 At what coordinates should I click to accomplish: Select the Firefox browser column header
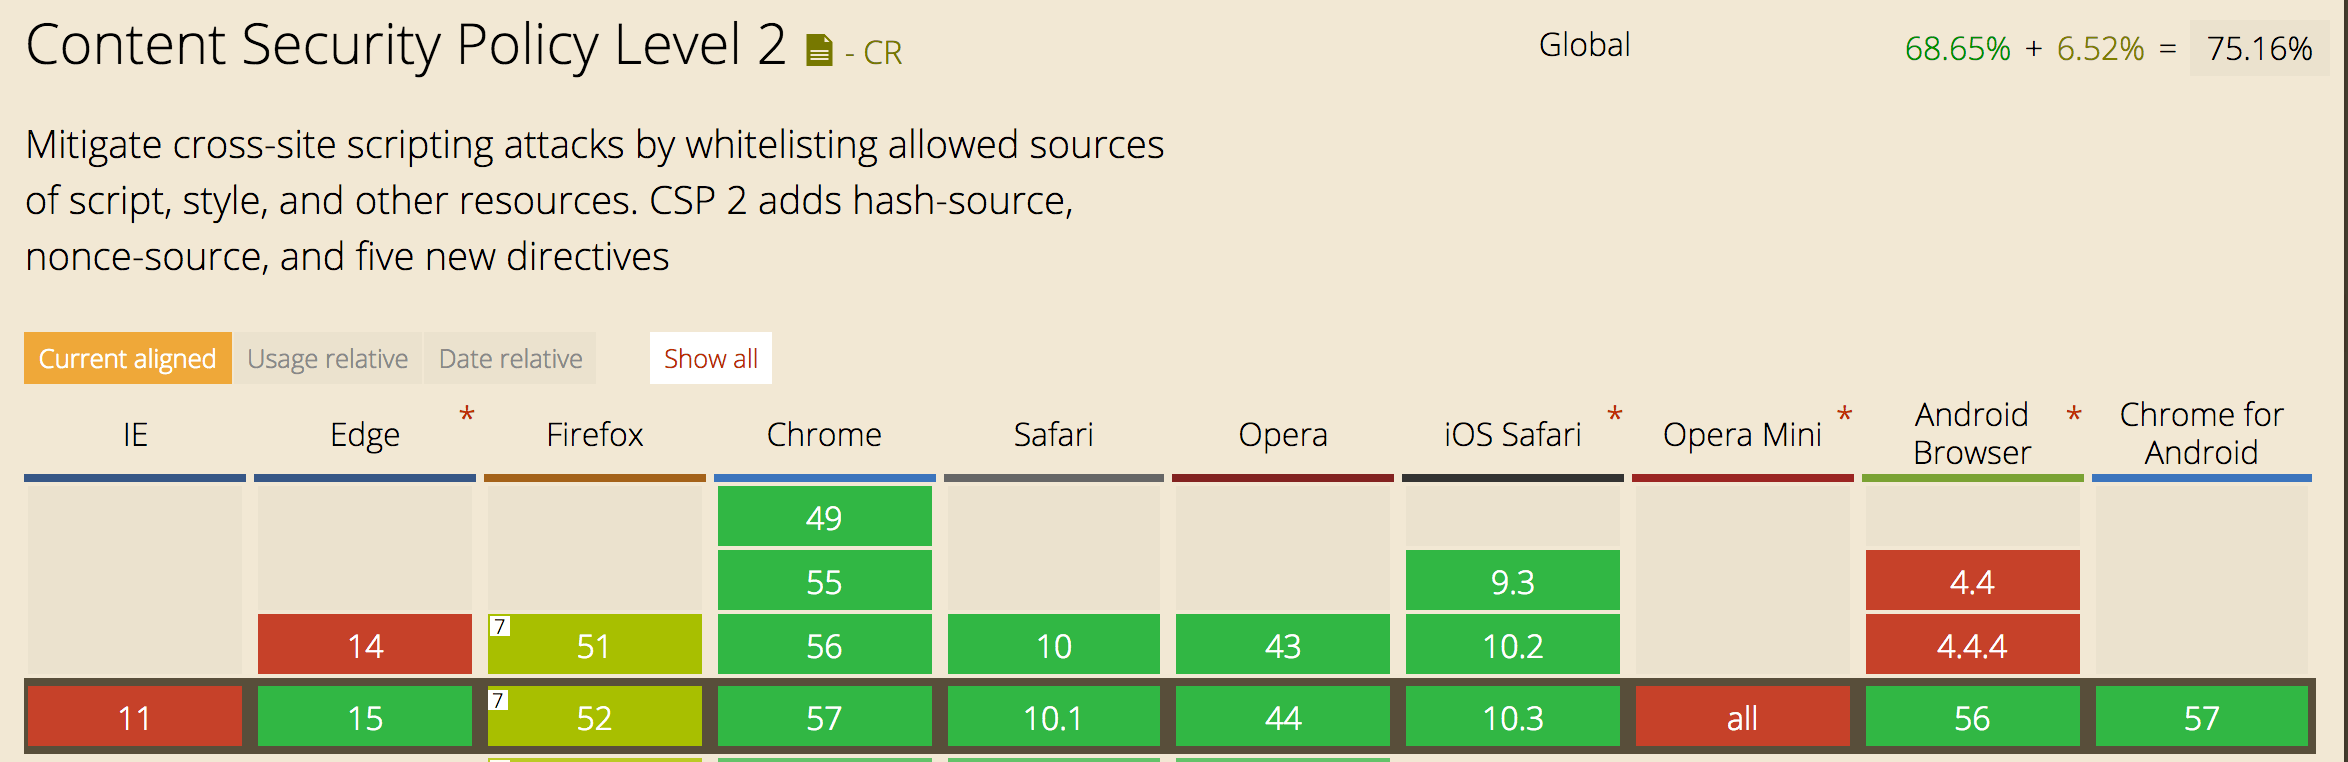coord(594,434)
